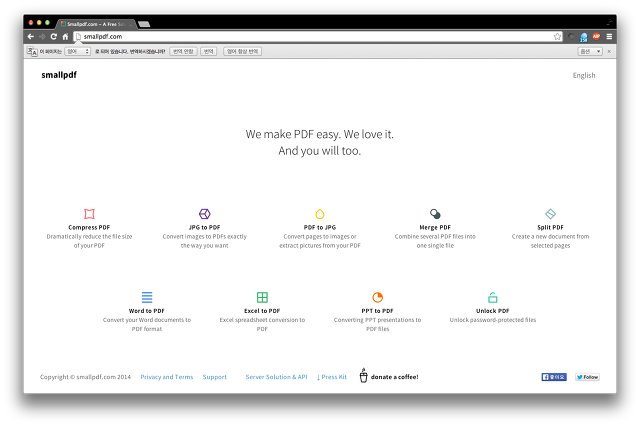Screen dimensions: 640x426
Task: Click the smallpdf logo
Action: tap(59, 75)
